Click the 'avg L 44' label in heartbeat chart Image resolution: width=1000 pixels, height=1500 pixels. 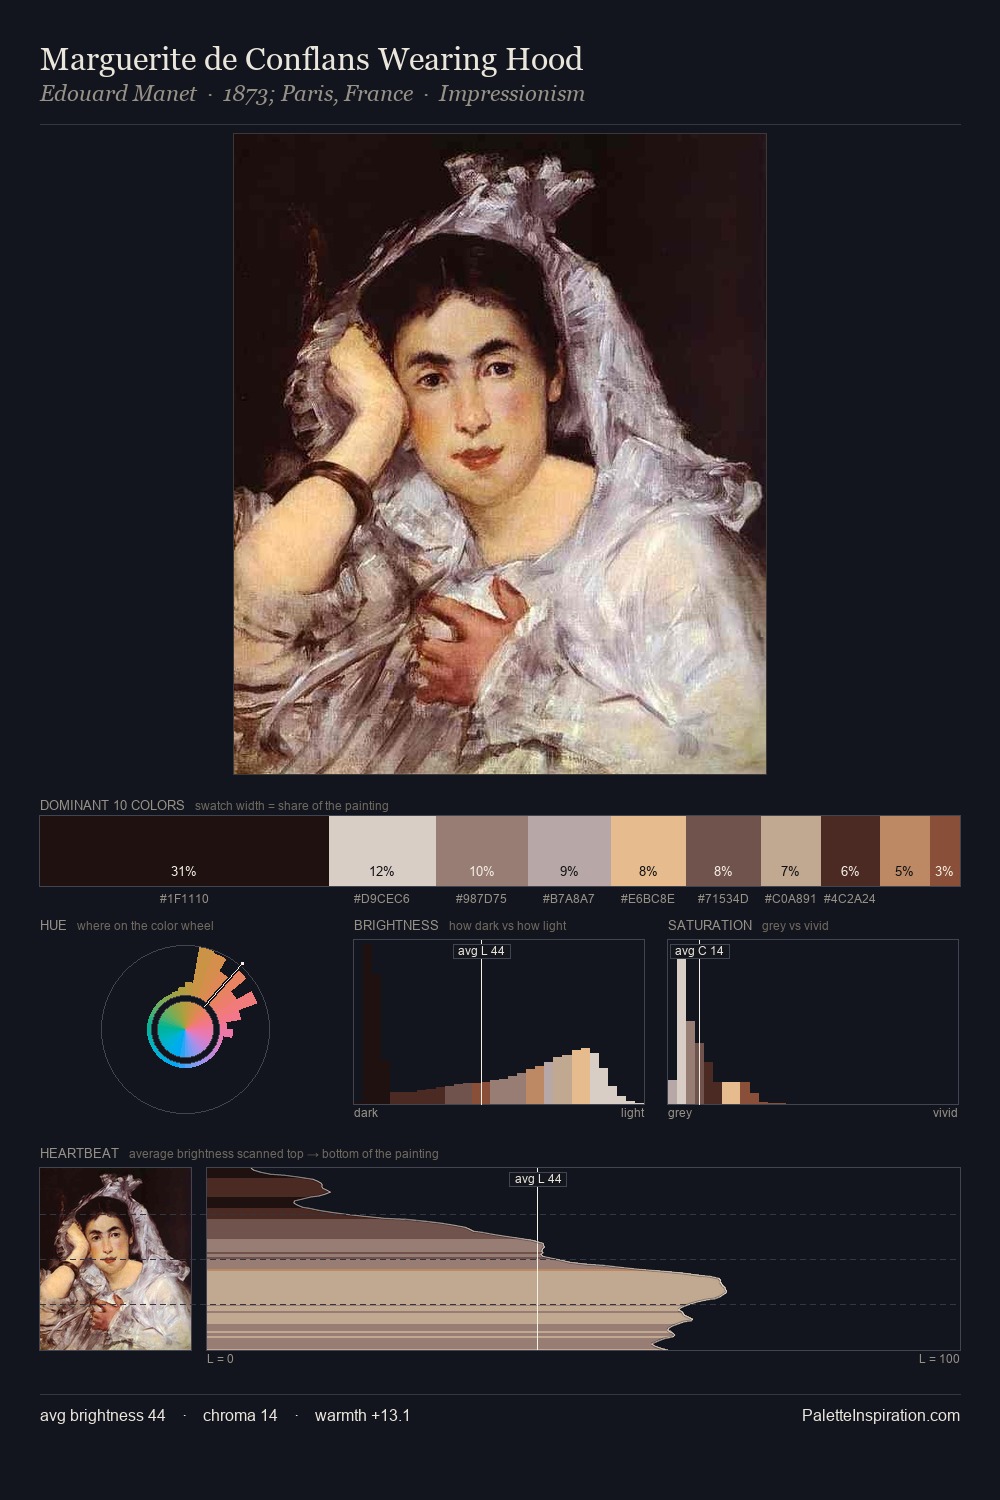[x=538, y=1179]
